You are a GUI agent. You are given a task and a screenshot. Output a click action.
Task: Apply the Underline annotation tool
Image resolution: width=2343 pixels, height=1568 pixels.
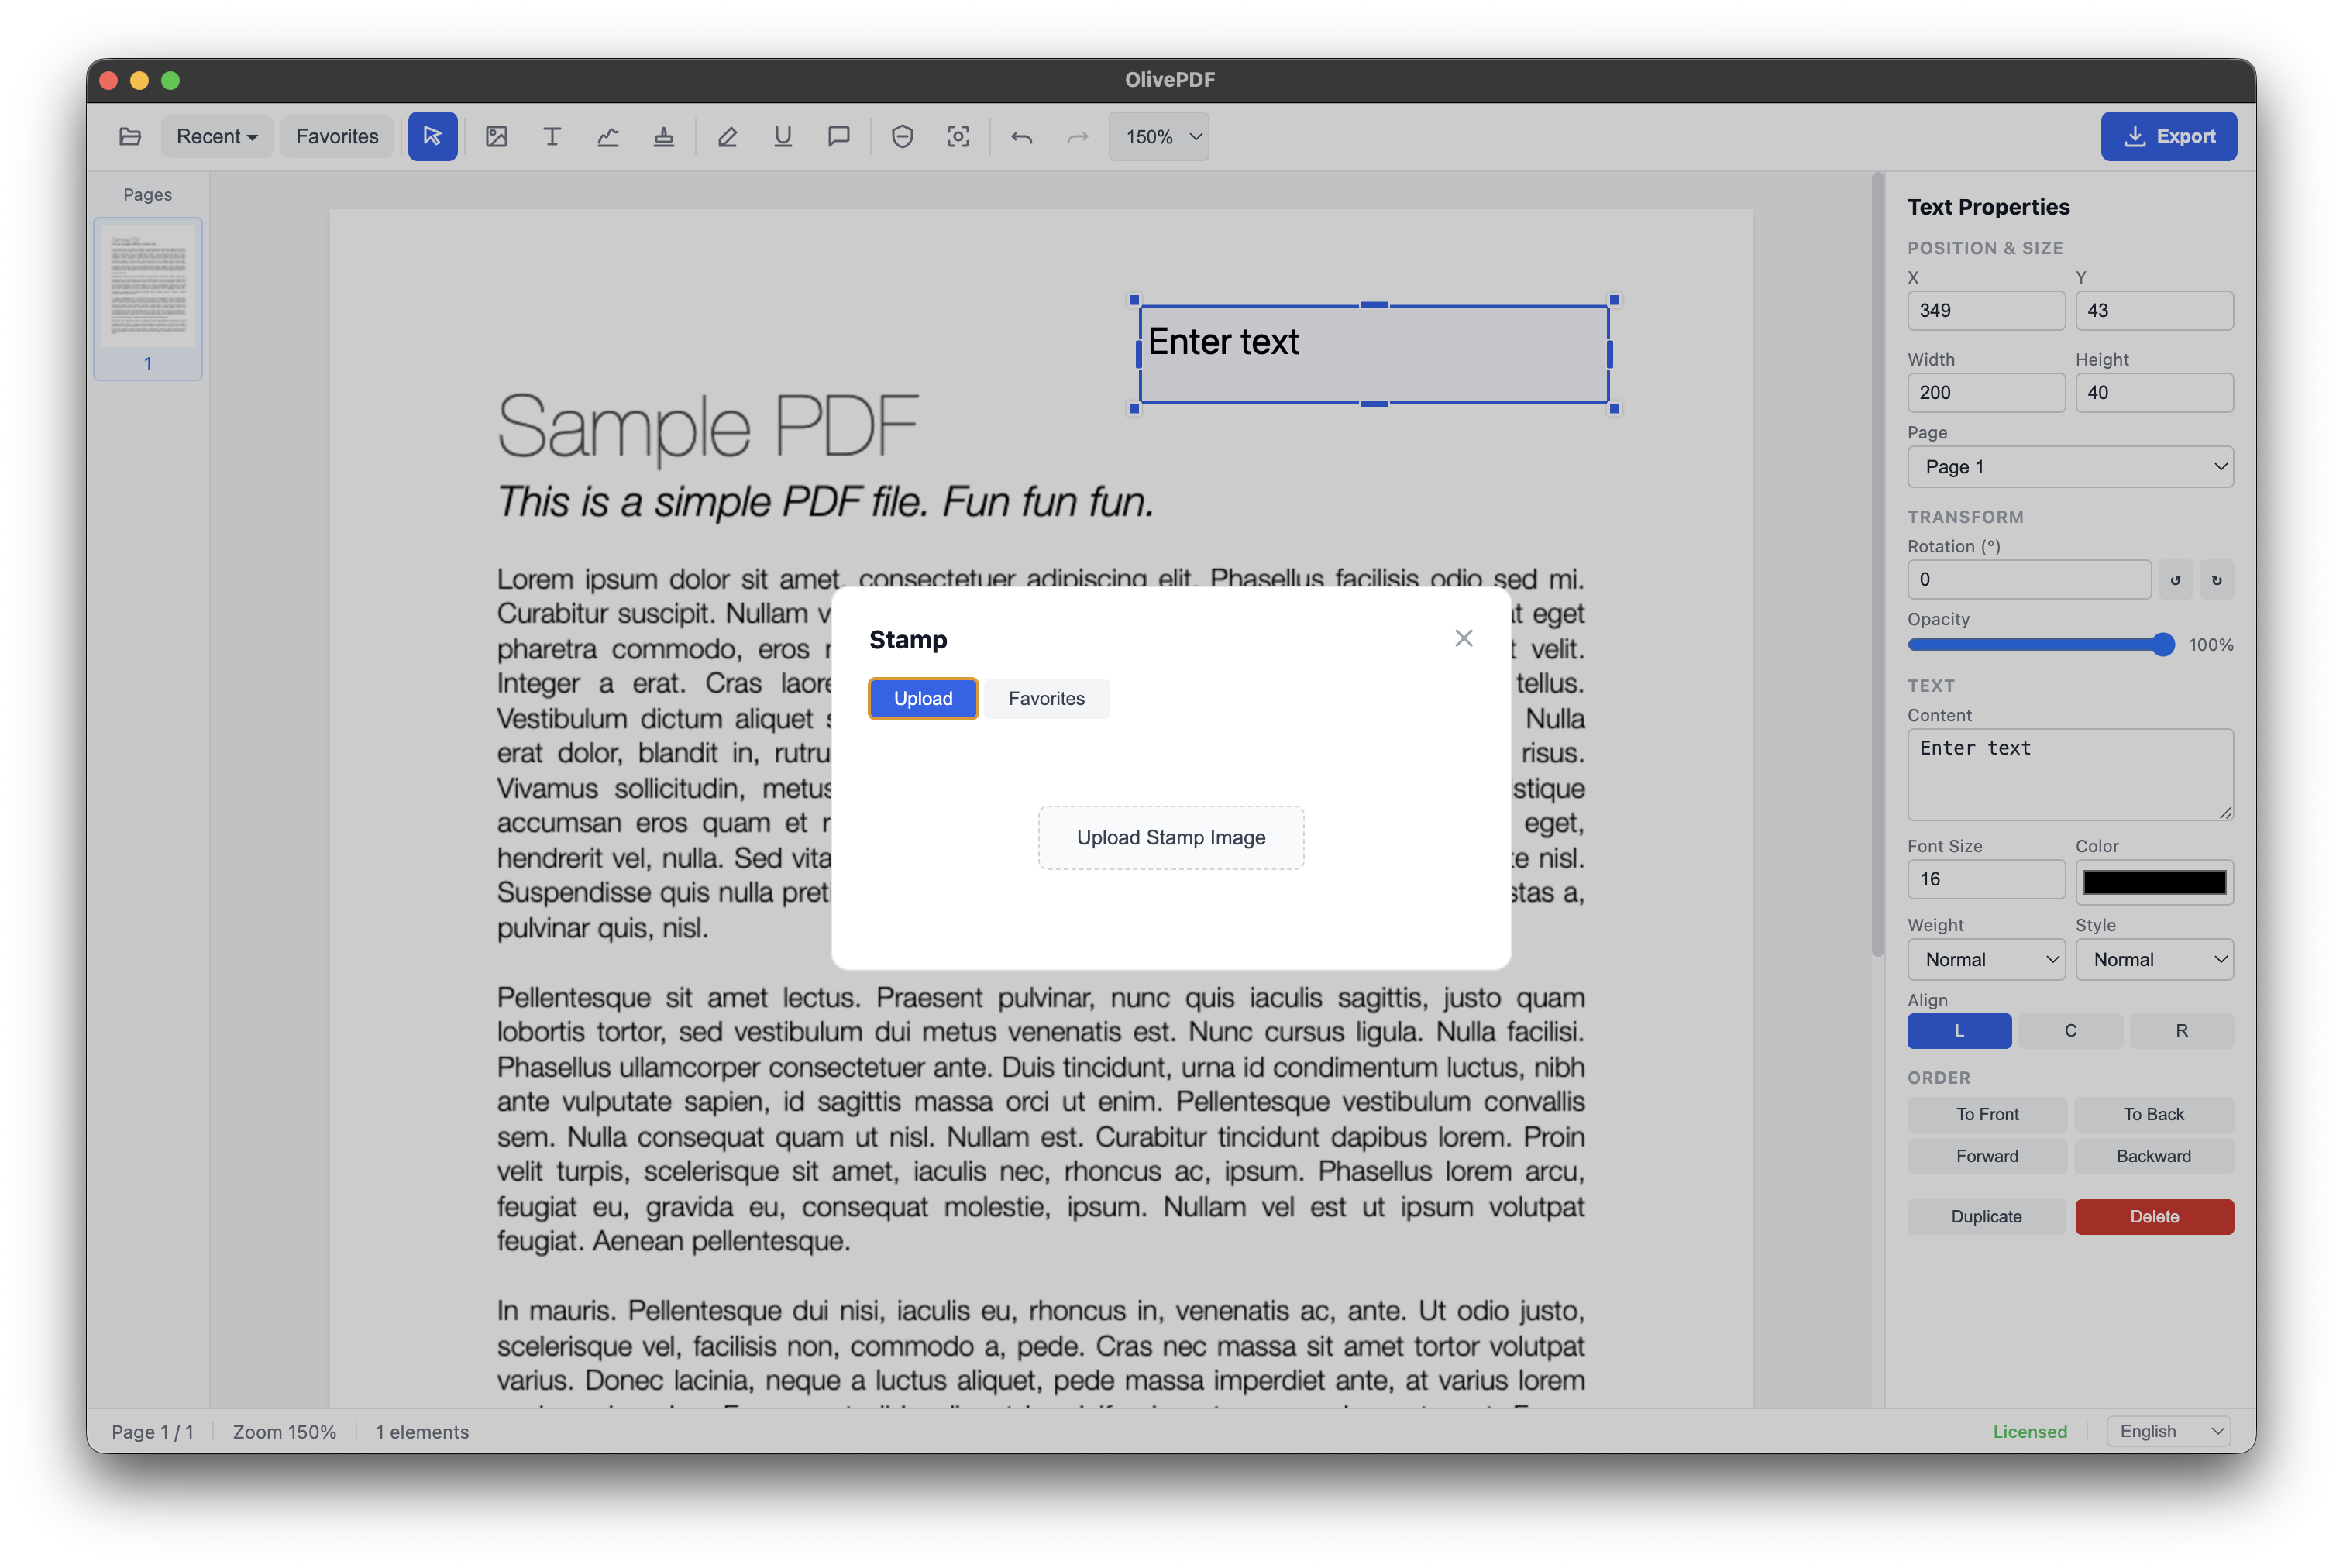pos(782,136)
